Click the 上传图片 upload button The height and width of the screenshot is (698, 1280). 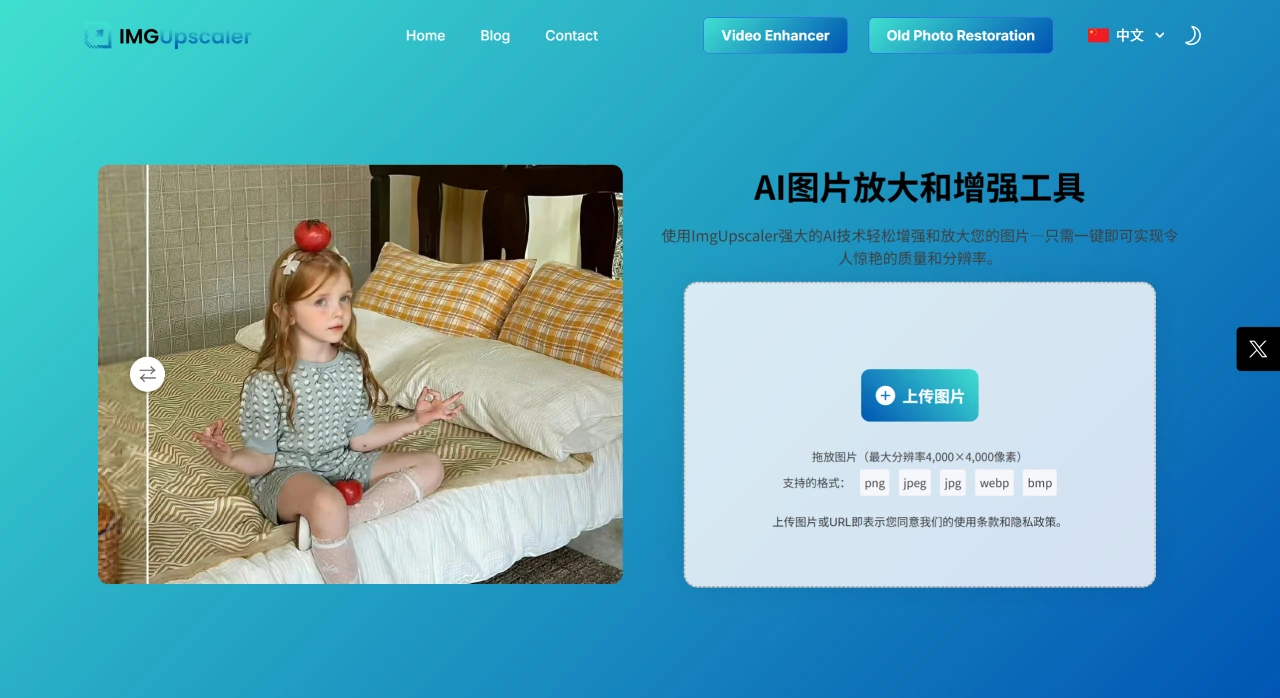coord(919,395)
